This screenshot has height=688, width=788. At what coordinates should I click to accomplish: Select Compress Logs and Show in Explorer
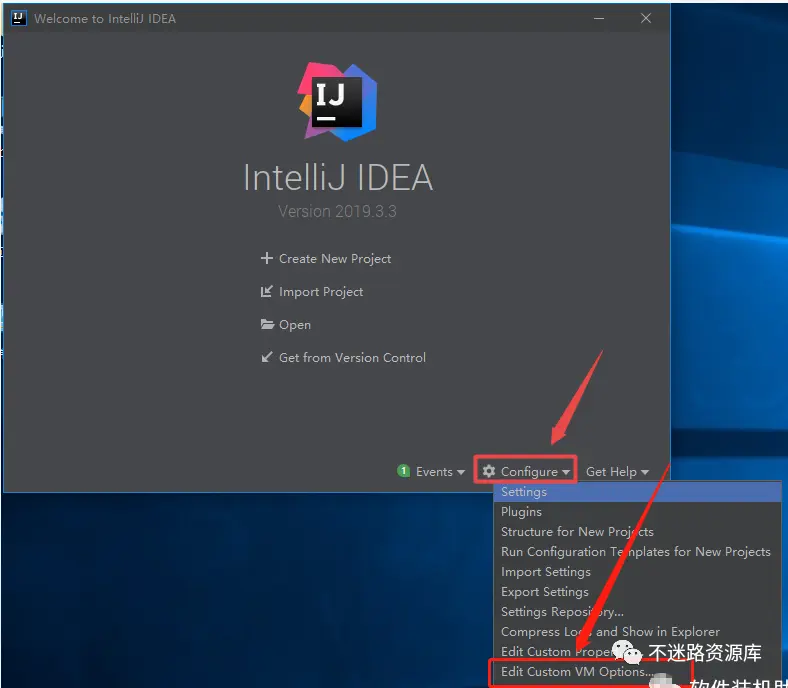point(637,632)
